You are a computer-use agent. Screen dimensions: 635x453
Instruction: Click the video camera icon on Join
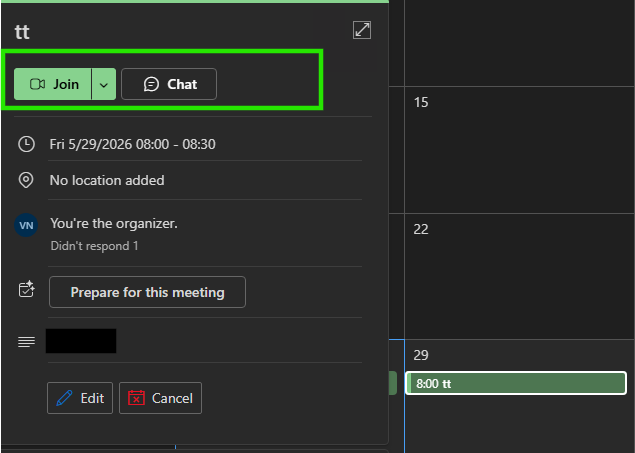38,84
